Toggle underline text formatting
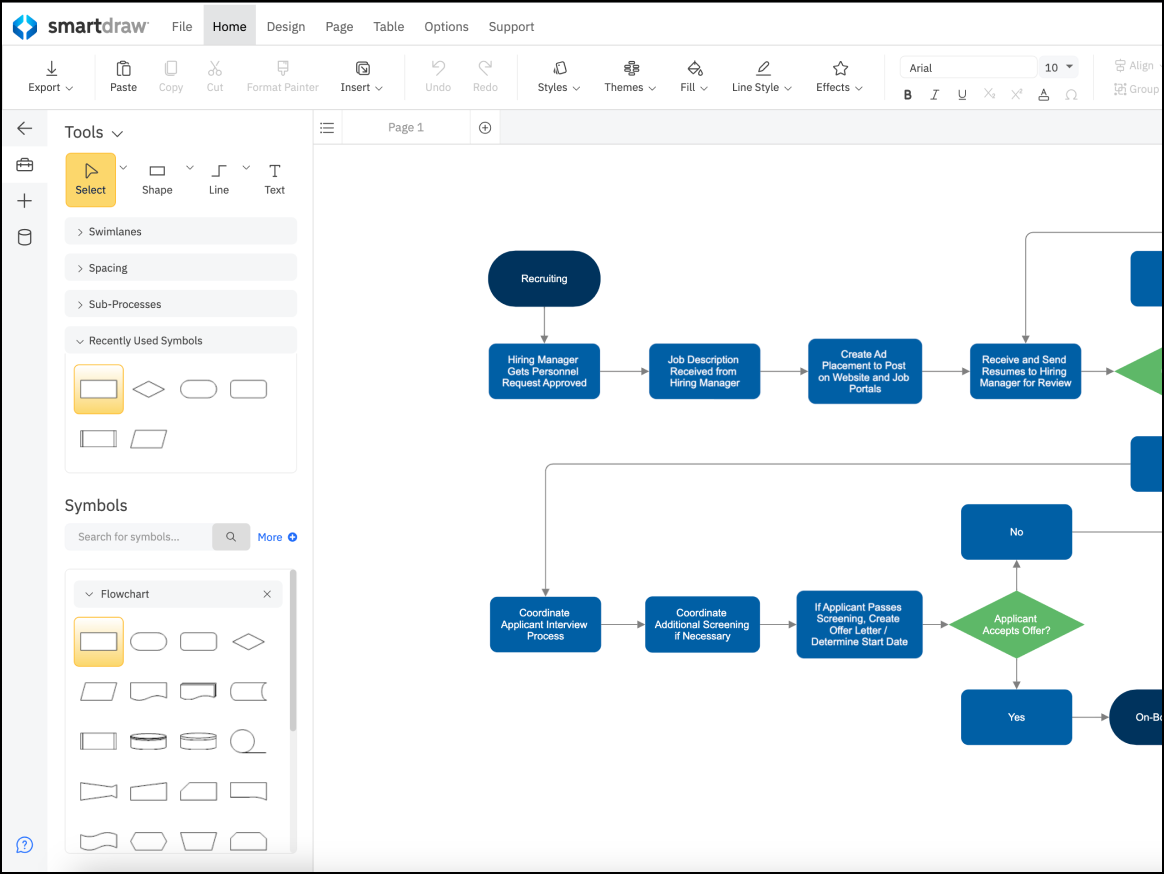 [962, 95]
